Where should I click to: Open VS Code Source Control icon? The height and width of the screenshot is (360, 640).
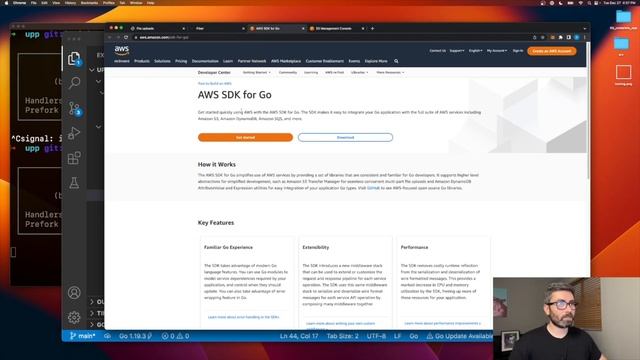[x=74, y=108]
